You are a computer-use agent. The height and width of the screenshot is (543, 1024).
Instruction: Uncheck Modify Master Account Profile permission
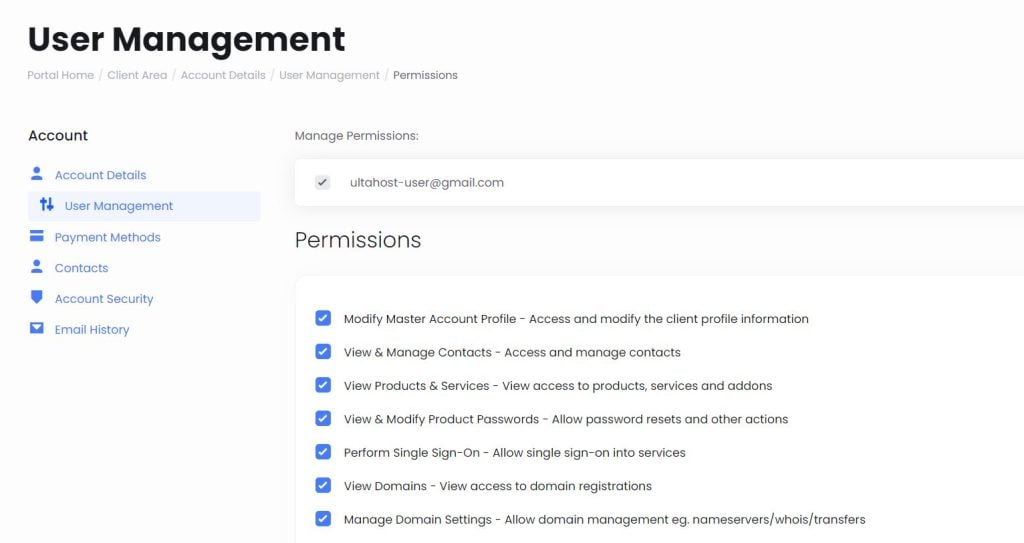[323, 318]
